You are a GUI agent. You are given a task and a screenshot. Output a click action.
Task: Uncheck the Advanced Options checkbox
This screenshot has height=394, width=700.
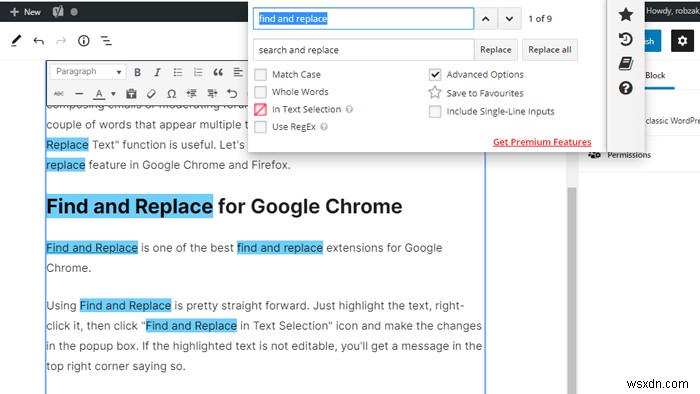[435, 75]
